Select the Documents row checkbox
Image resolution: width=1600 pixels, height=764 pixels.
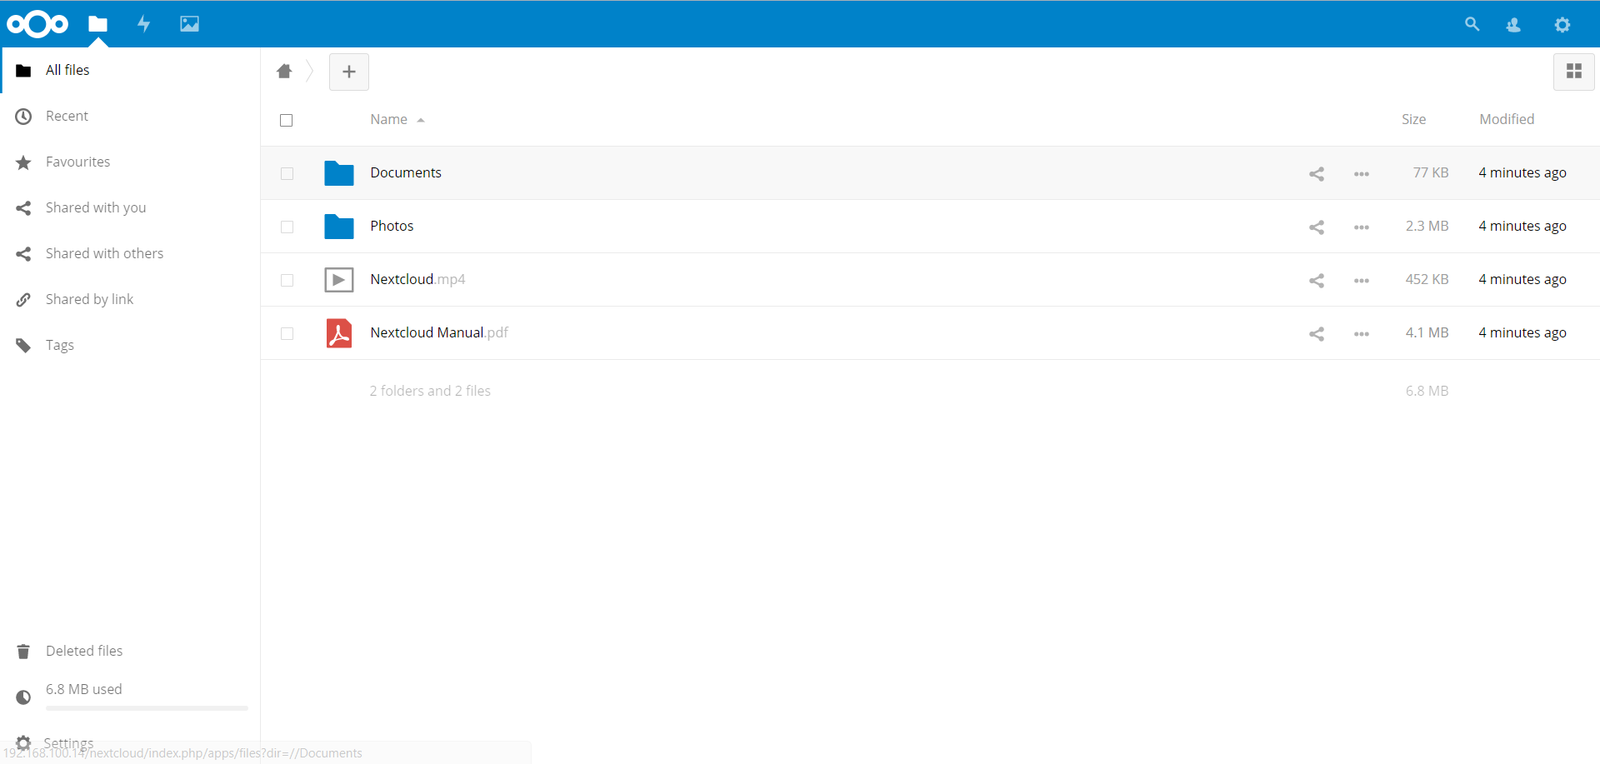[x=287, y=173]
